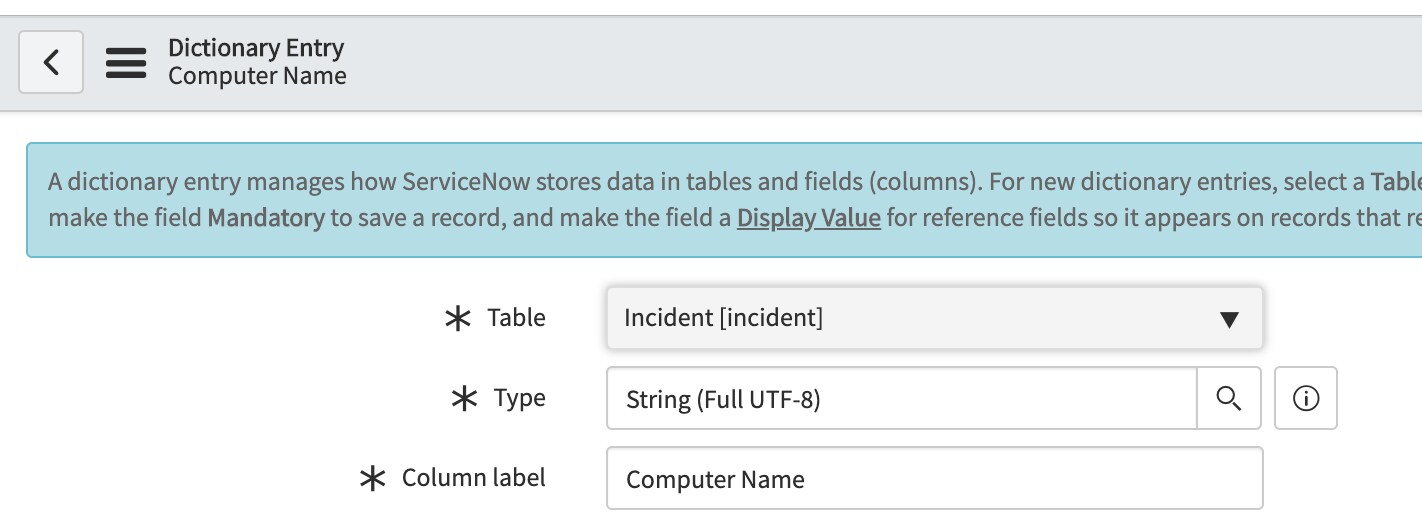Click the mandatory asterisk beside Column label
The width and height of the screenshot is (1422, 526).
[372, 479]
